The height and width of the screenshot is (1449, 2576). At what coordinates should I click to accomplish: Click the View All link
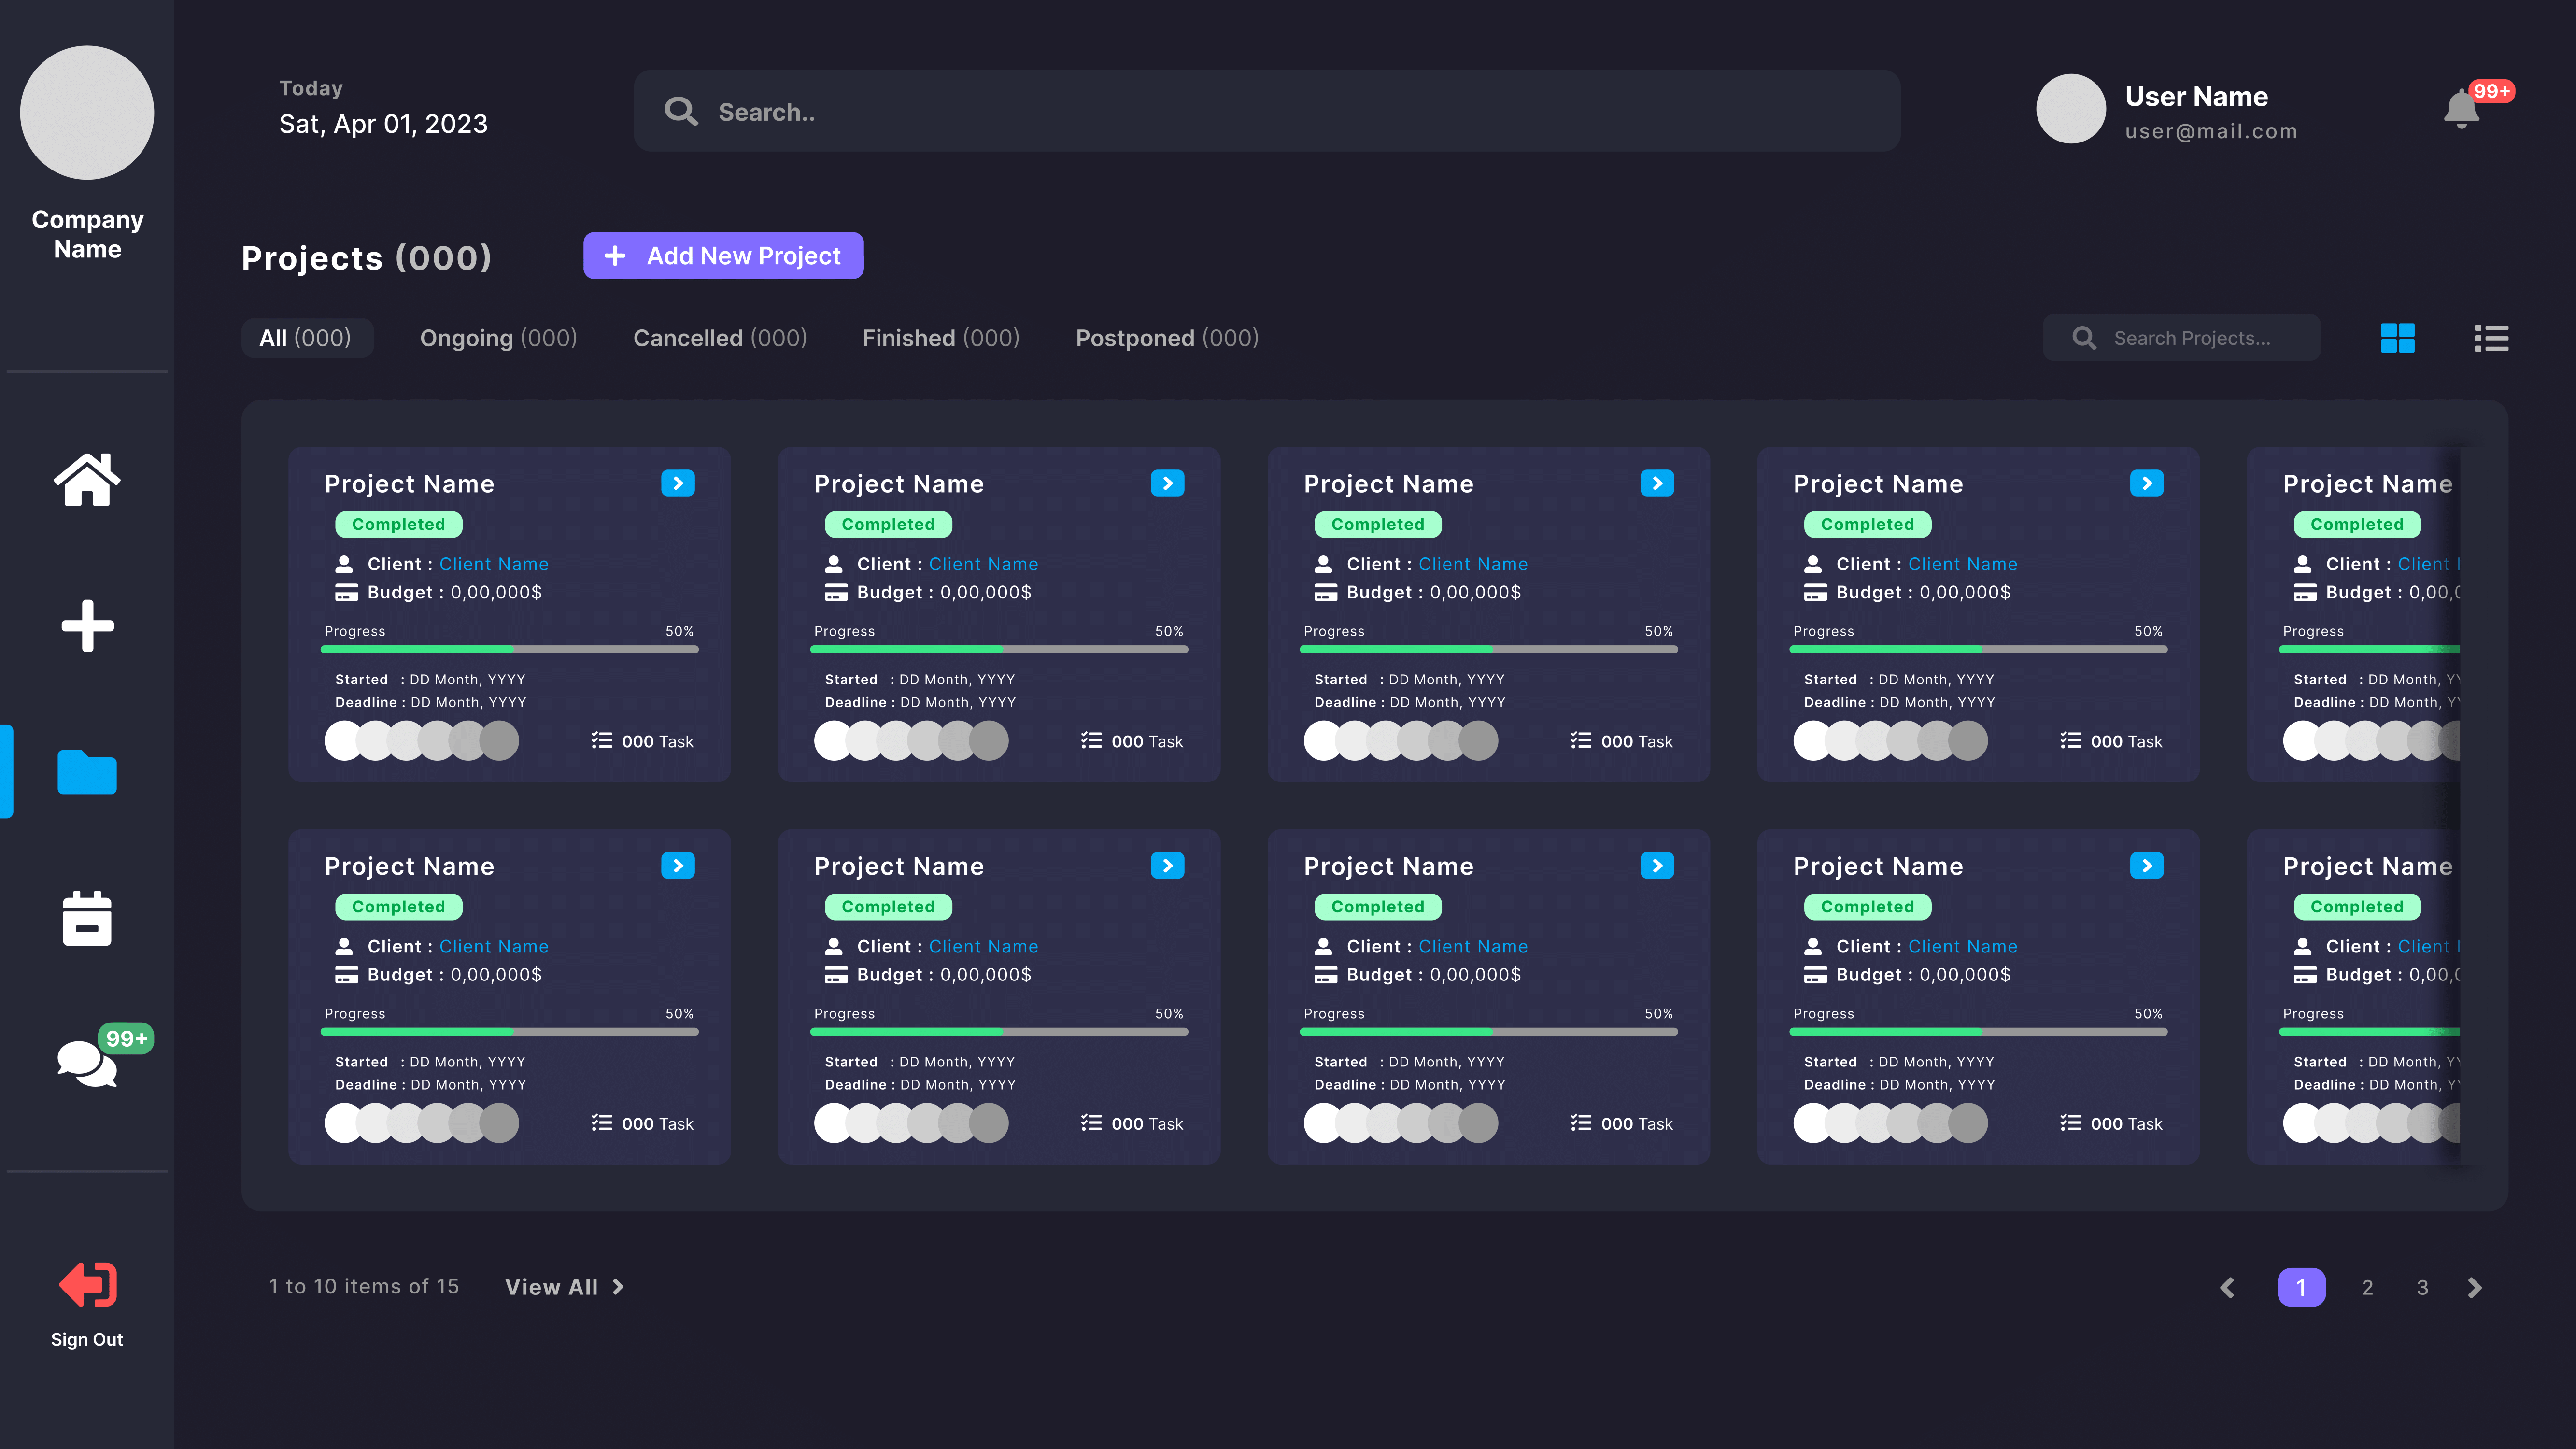tap(564, 1287)
